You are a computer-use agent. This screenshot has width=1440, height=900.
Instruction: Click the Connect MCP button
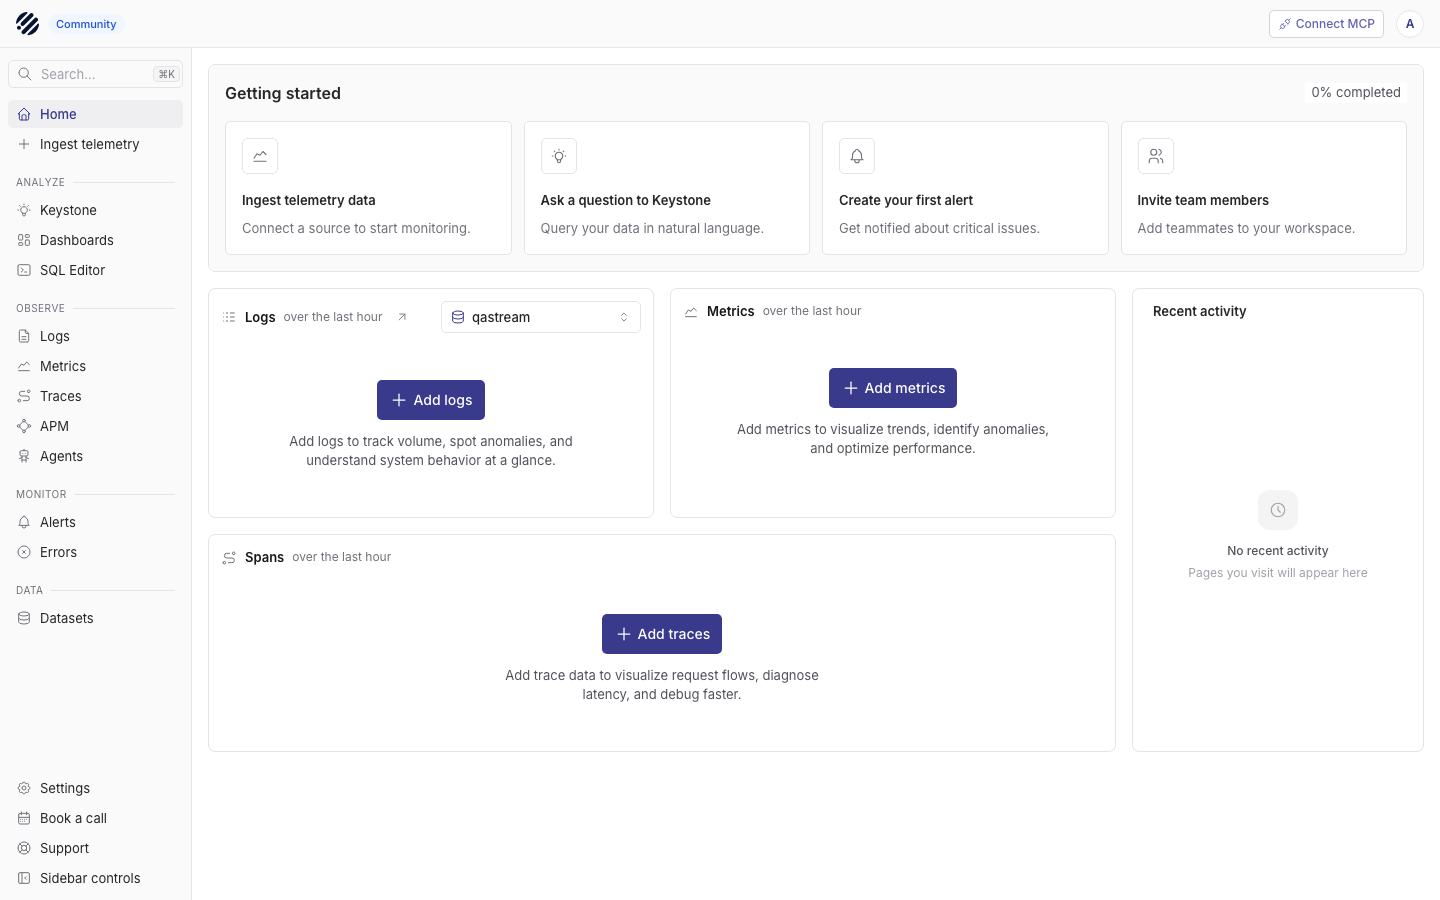(x=1326, y=24)
